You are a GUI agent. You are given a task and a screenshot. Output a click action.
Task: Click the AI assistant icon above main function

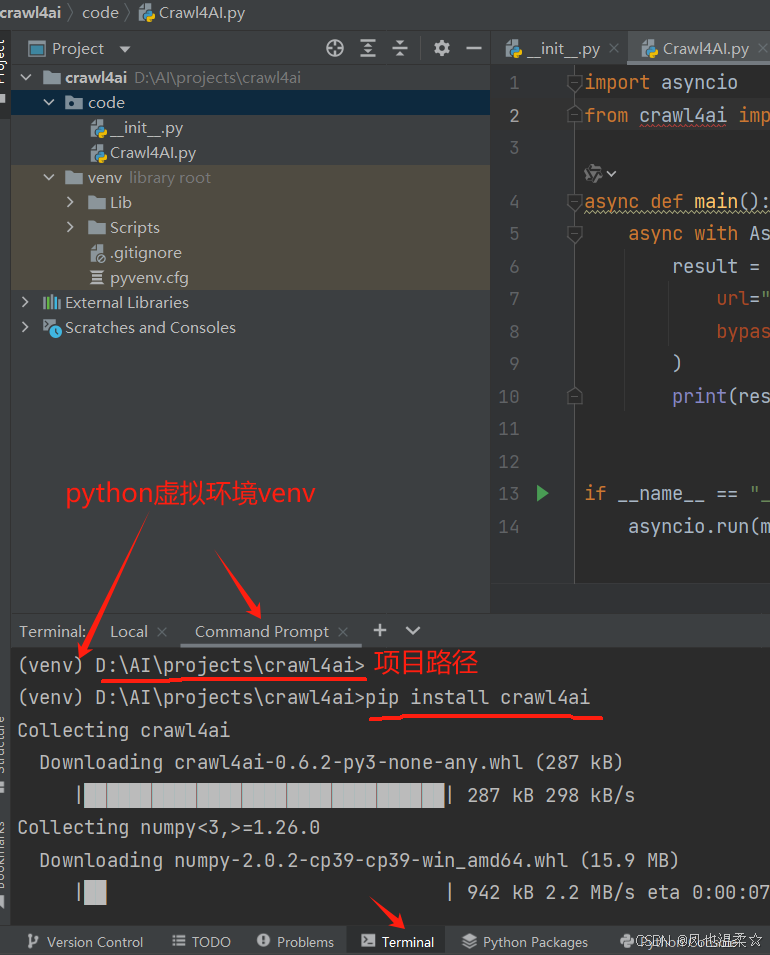(x=593, y=174)
